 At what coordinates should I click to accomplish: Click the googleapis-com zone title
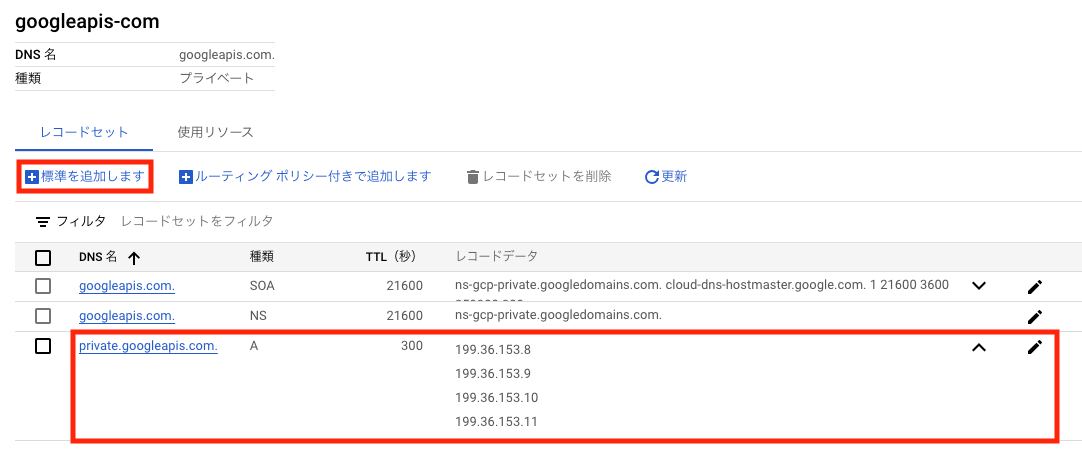[87, 22]
